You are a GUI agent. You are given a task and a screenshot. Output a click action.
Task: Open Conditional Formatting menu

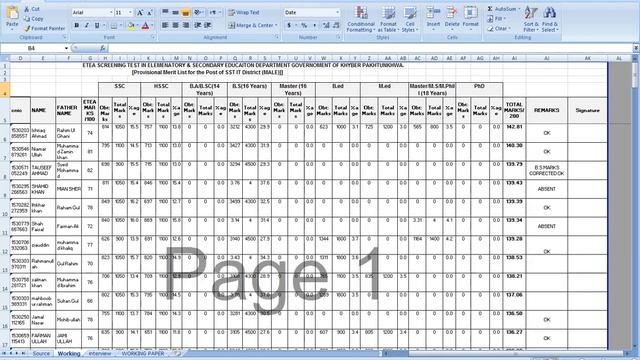coord(360,19)
